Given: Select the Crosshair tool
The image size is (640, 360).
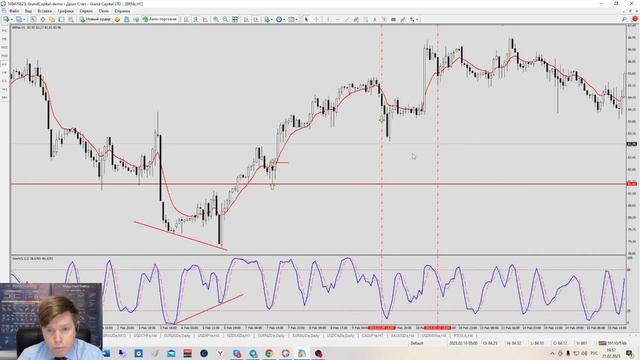Looking at the screenshot, I should tap(316, 19).
